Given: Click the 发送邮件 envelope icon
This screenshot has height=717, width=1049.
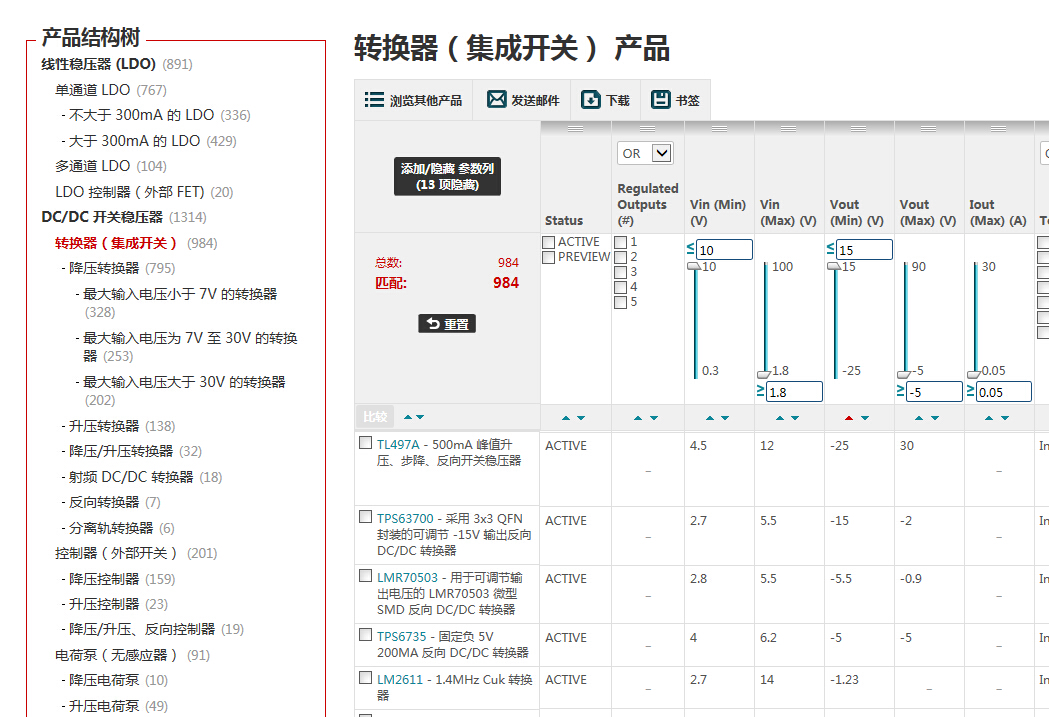Looking at the screenshot, I should click(496, 99).
